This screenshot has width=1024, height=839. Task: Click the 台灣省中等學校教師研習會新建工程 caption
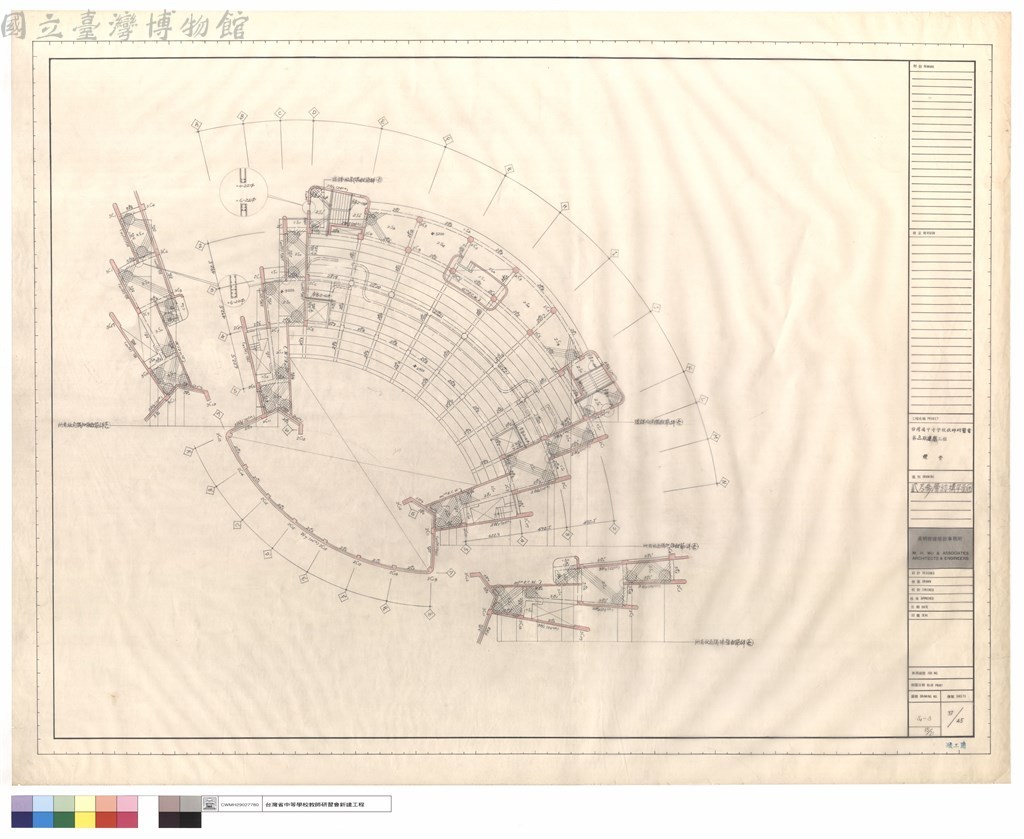tap(314, 804)
